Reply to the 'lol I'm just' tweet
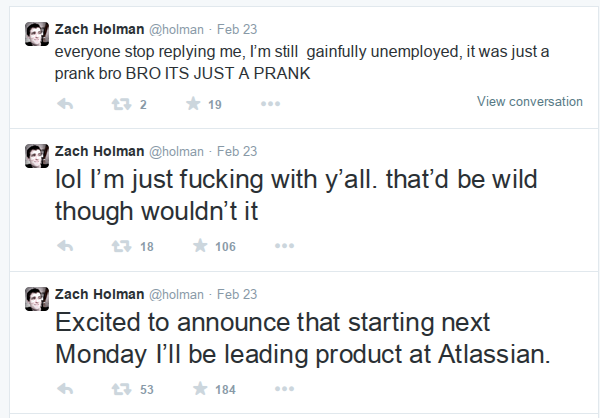This screenshot has width=600, height=418. click(x=65, y=246)
